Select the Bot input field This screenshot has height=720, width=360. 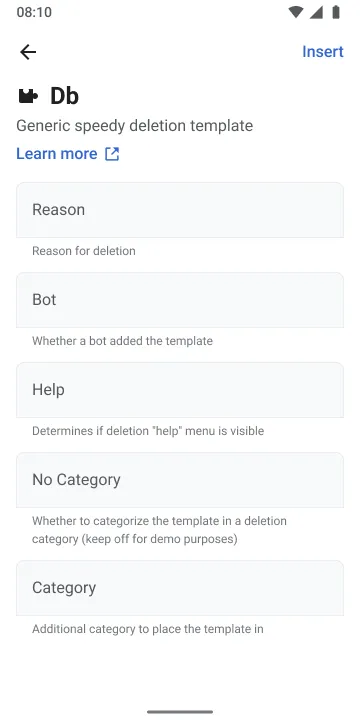pos(180,300)
